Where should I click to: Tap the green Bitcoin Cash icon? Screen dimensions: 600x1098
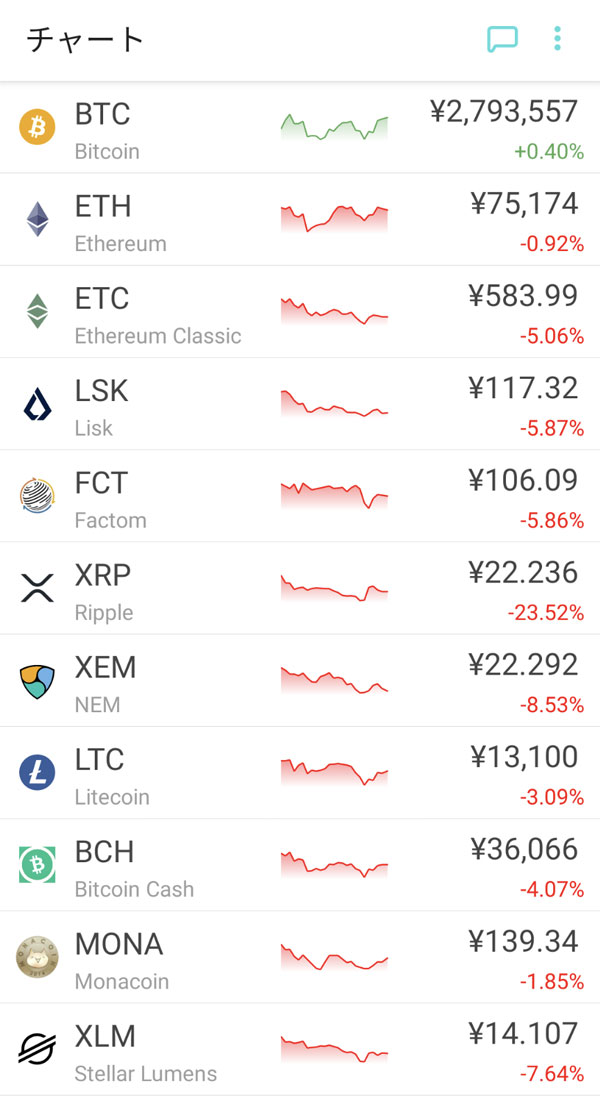coord(37,865)
